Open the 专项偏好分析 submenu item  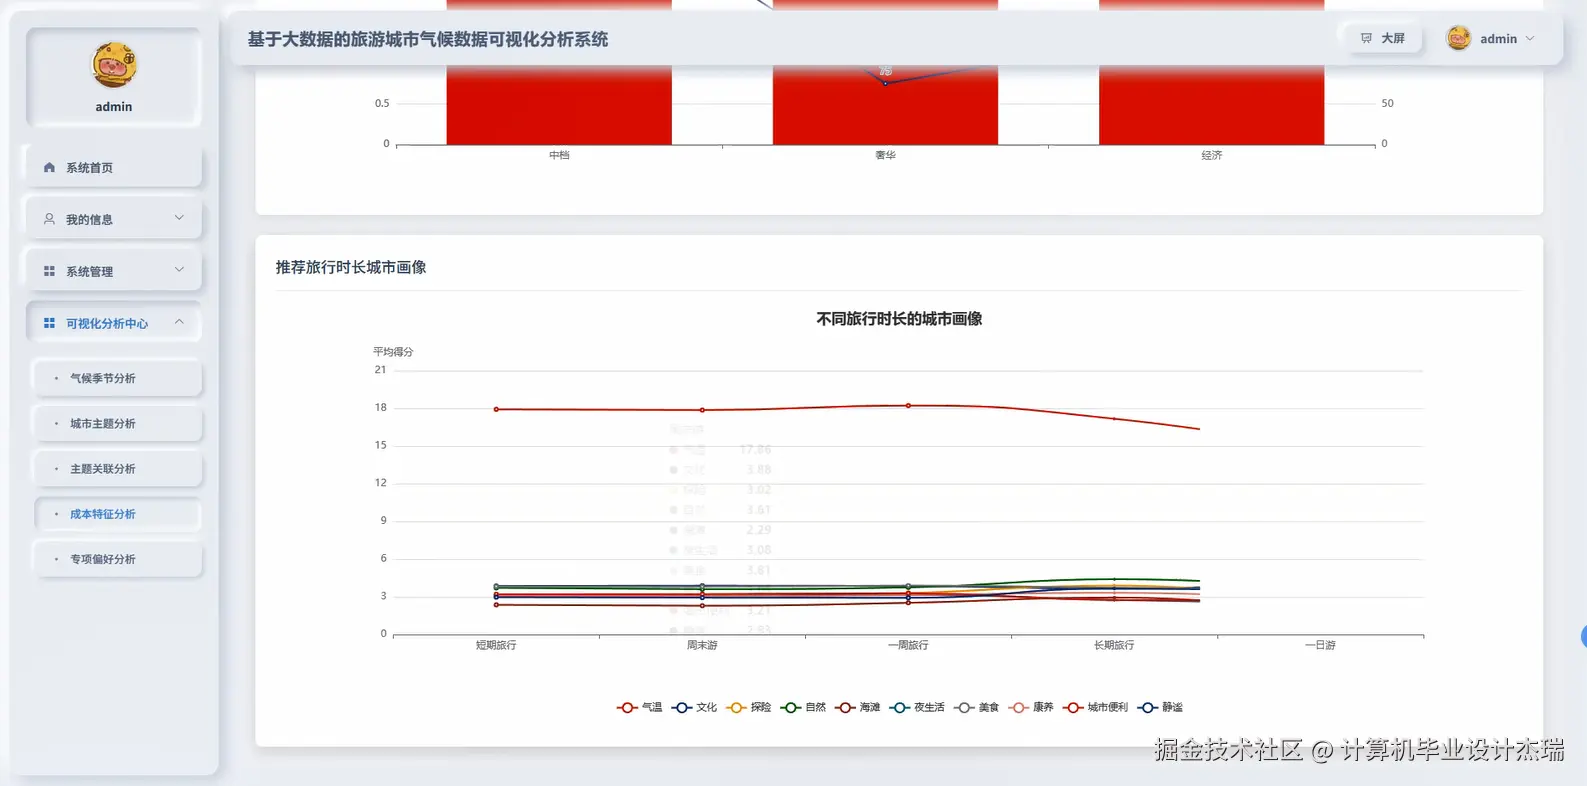[118, 559]
